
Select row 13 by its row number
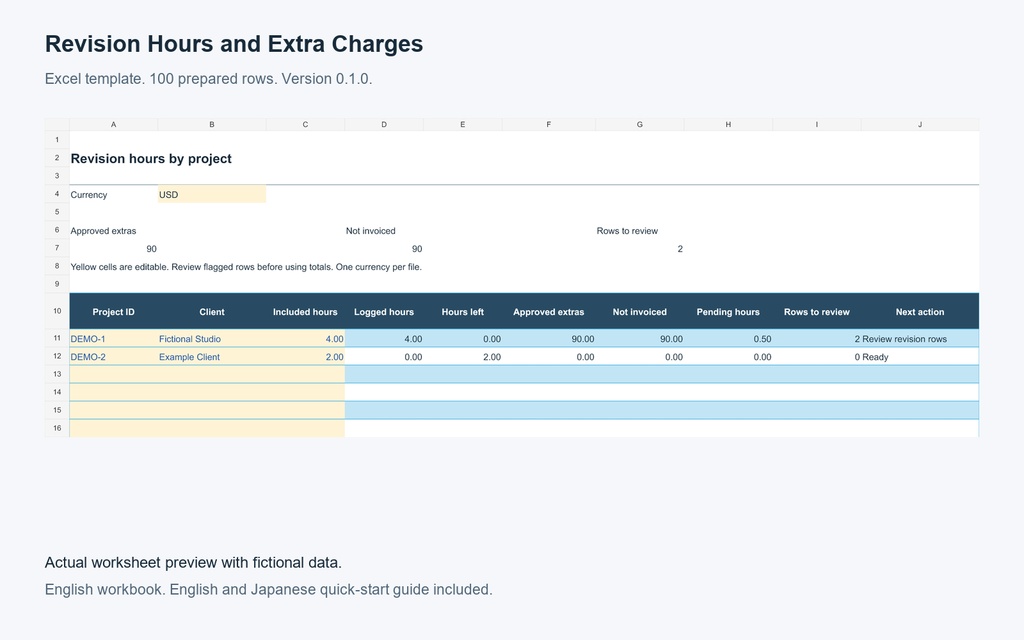click(57, 374)
